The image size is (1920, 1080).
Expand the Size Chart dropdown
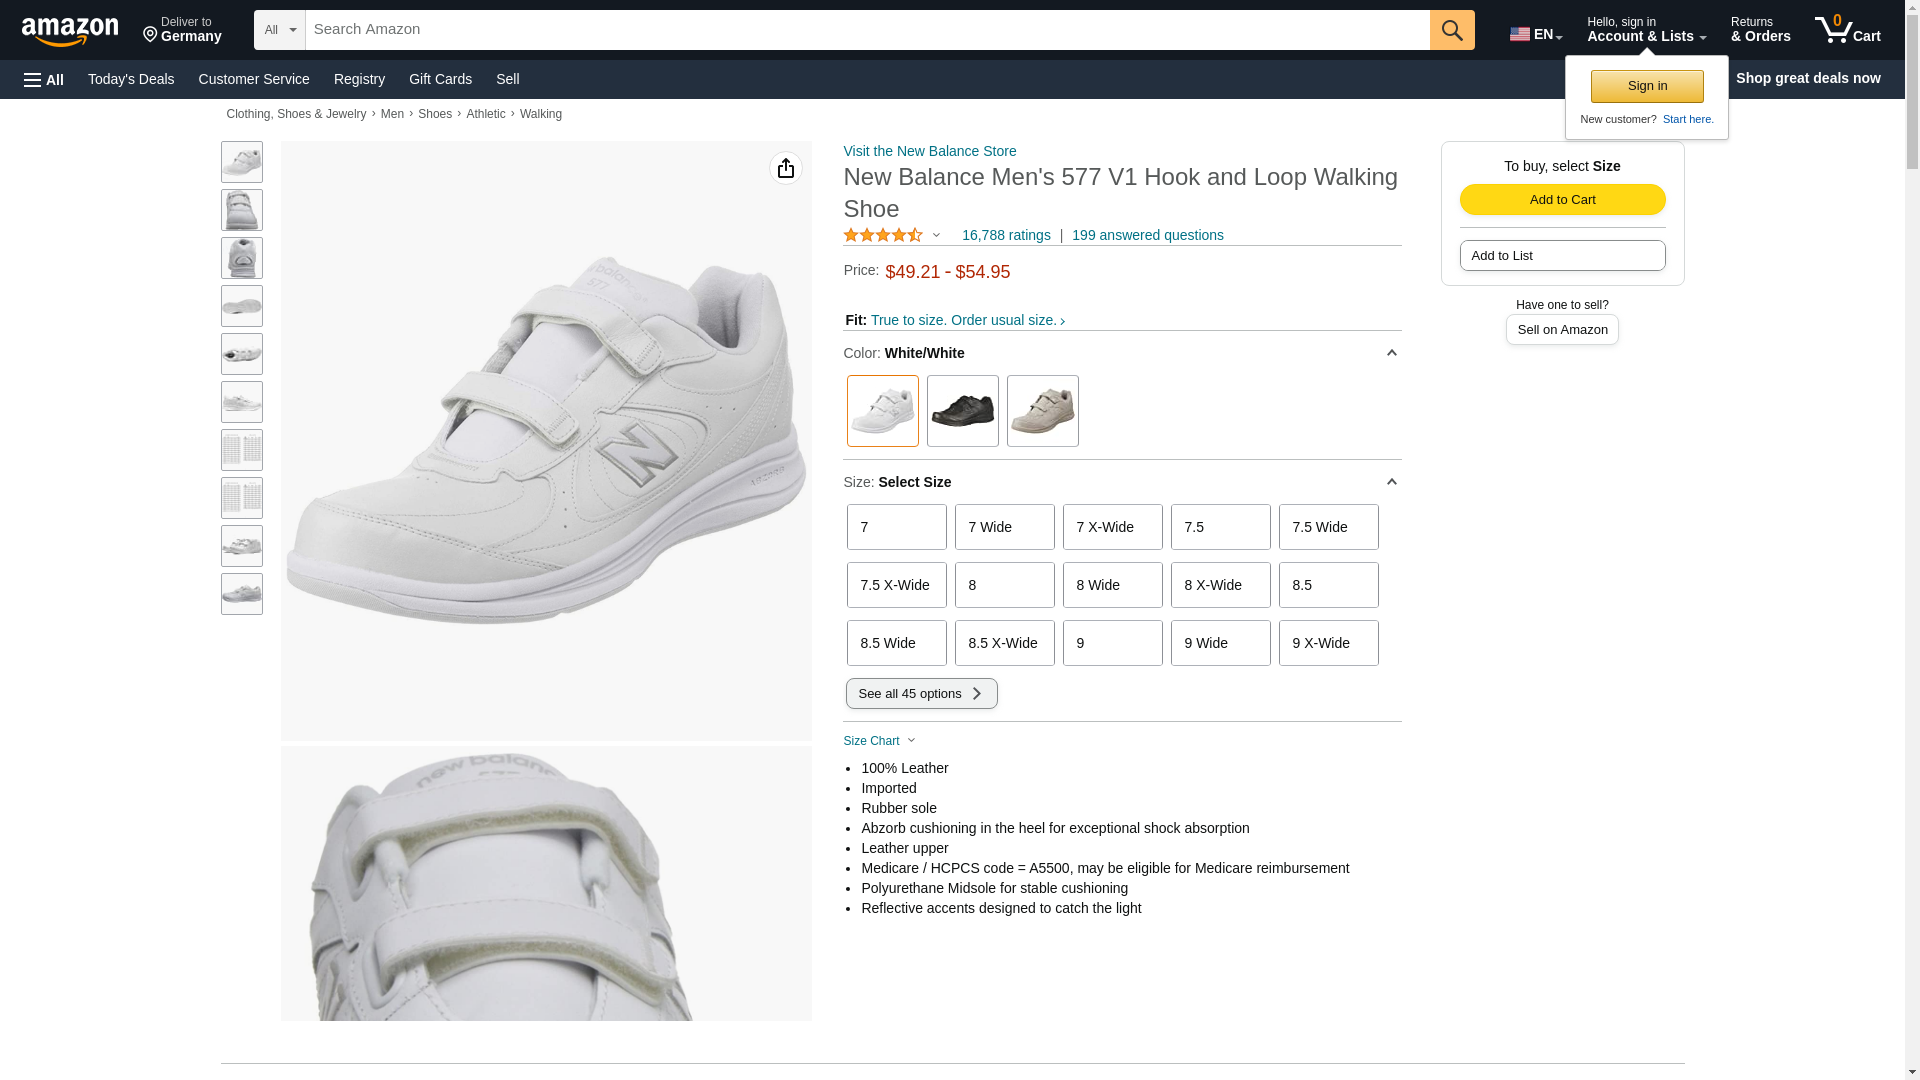pyautogui.click(x=880, y=741)
